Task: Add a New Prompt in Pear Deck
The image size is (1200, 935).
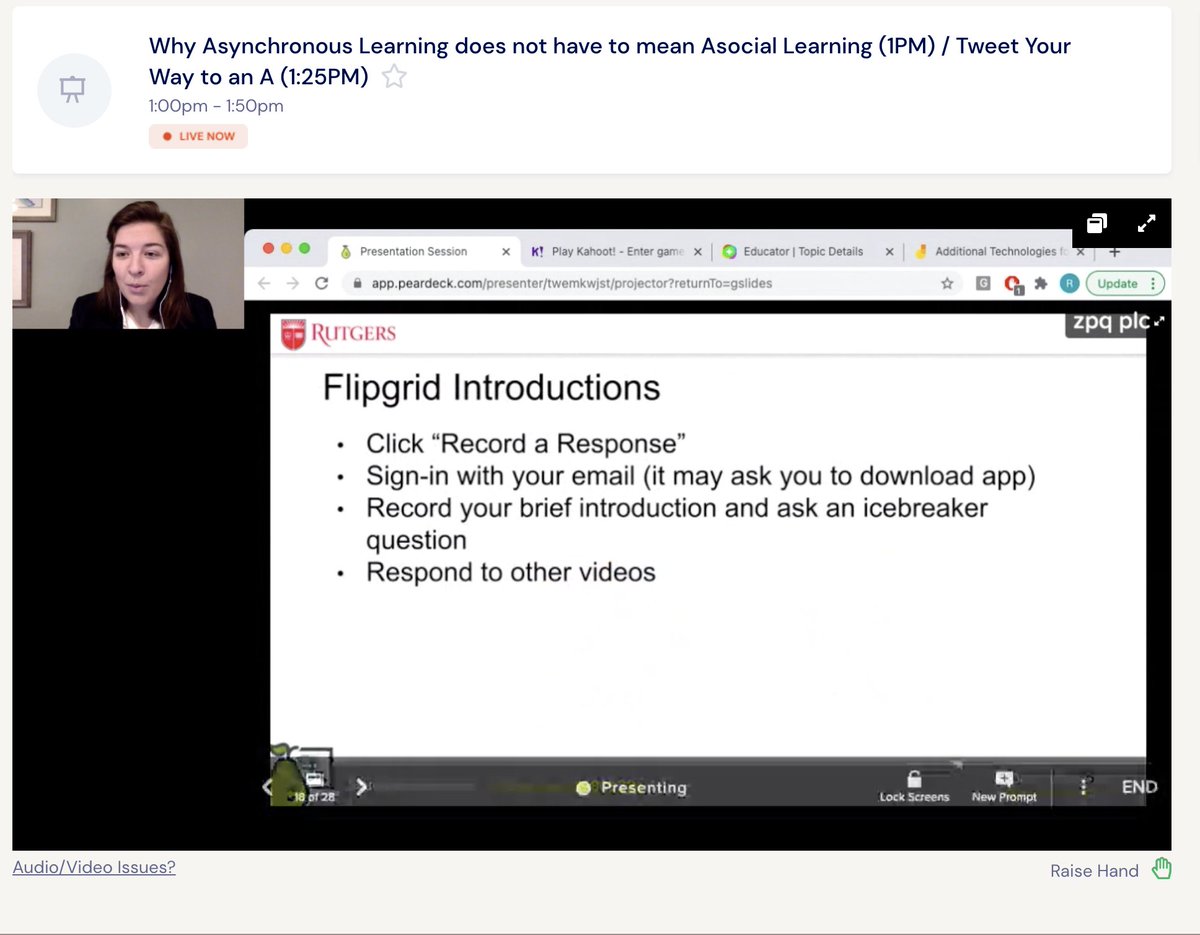Action: 1004,786
